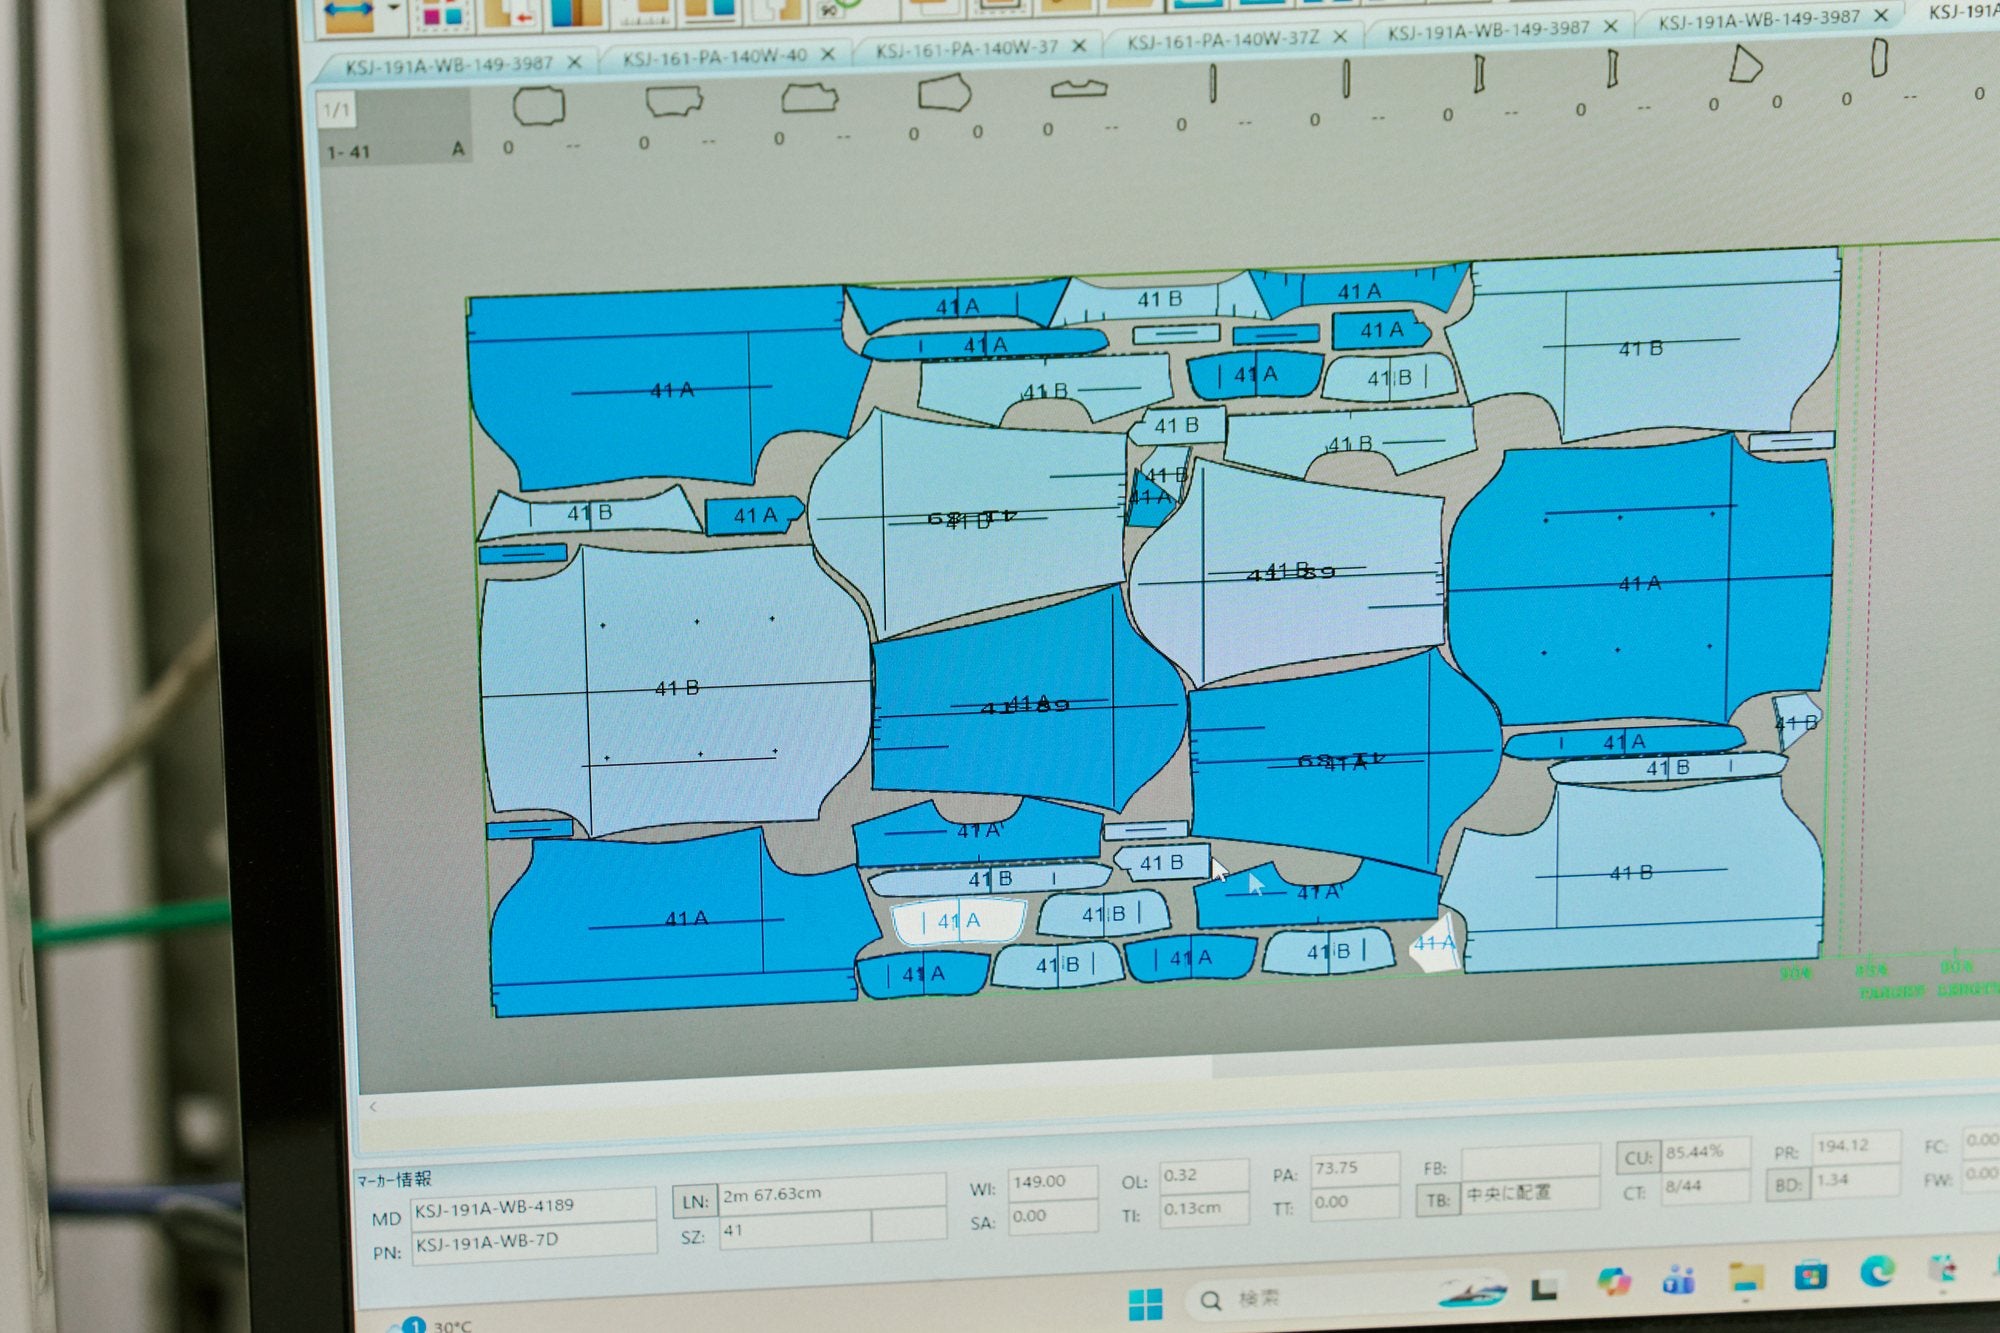Screen dimensions: 2000x1333
Task: Click the LN: length button
Action: (695, 1201)
